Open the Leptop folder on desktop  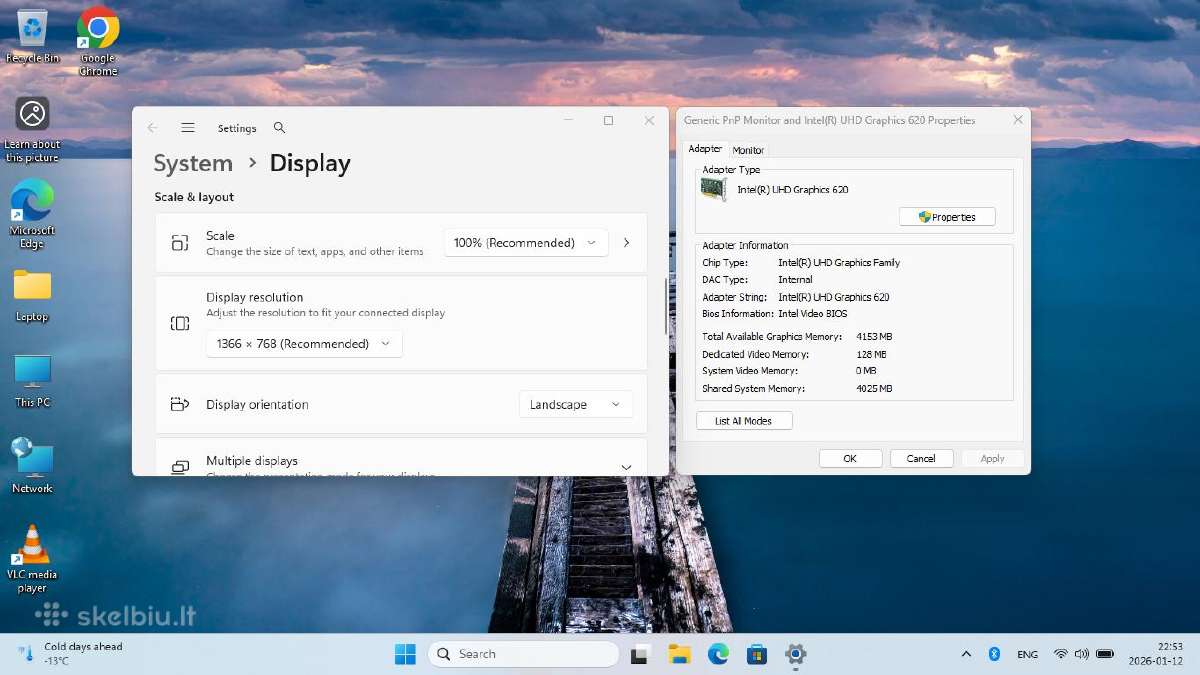32,295
